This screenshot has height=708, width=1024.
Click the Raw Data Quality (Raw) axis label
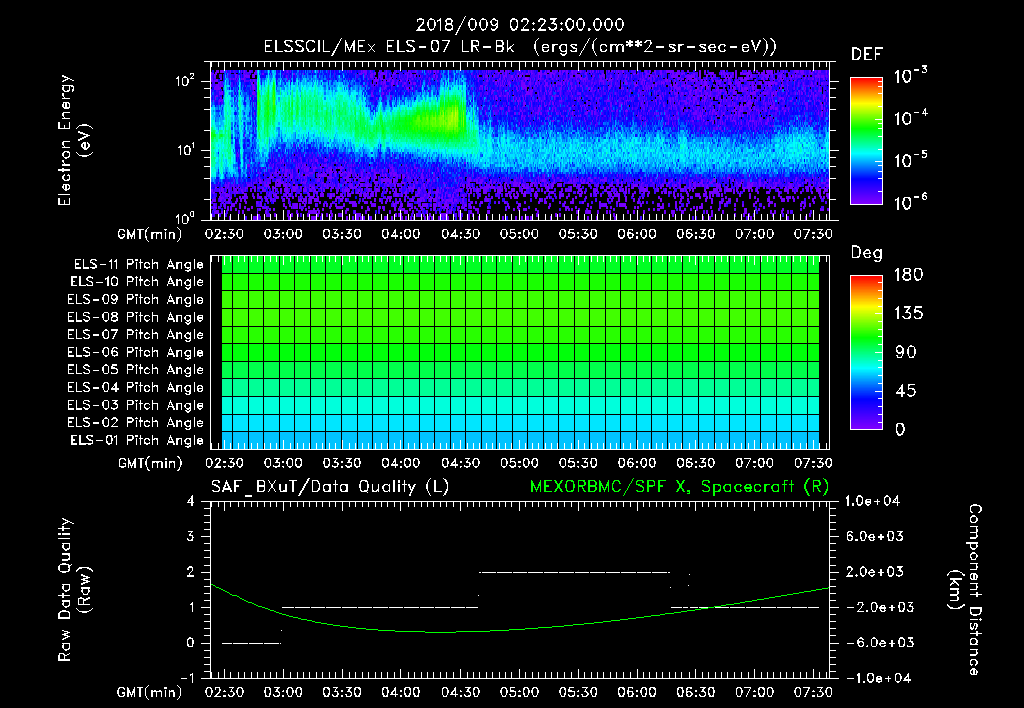(x=74, y=590)
